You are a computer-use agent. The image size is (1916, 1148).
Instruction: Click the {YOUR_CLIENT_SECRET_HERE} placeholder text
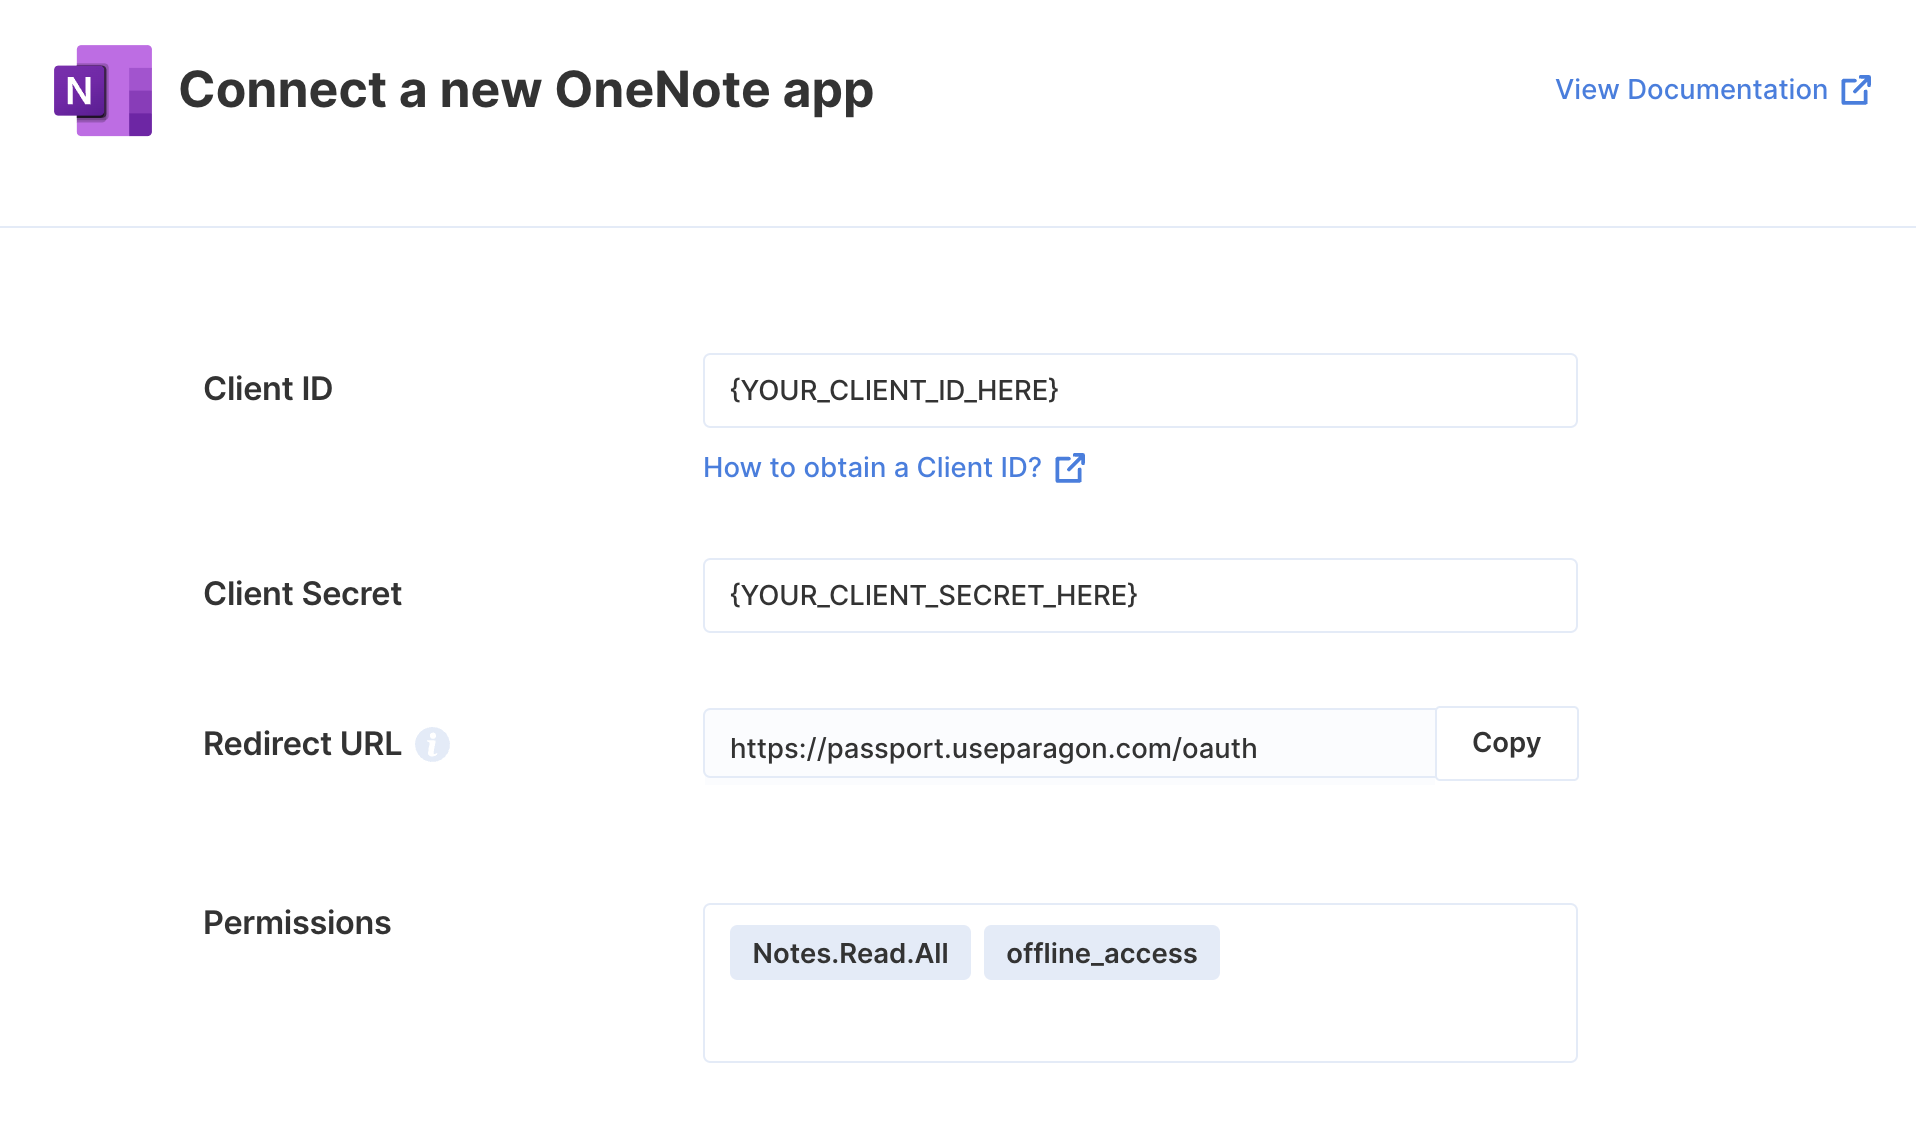934,595
